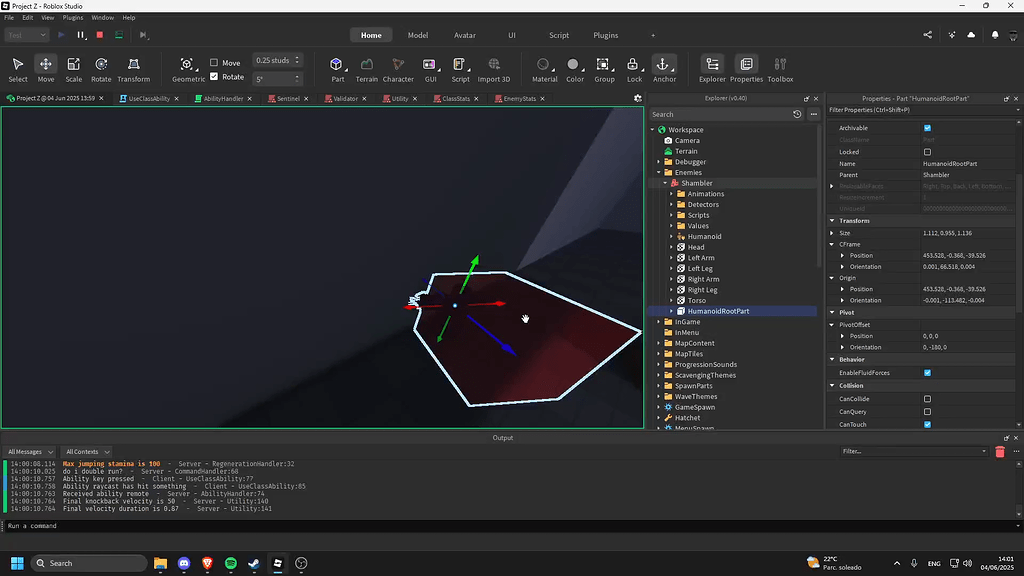Disable EnableFluidForces in Properties

[928, 372]
